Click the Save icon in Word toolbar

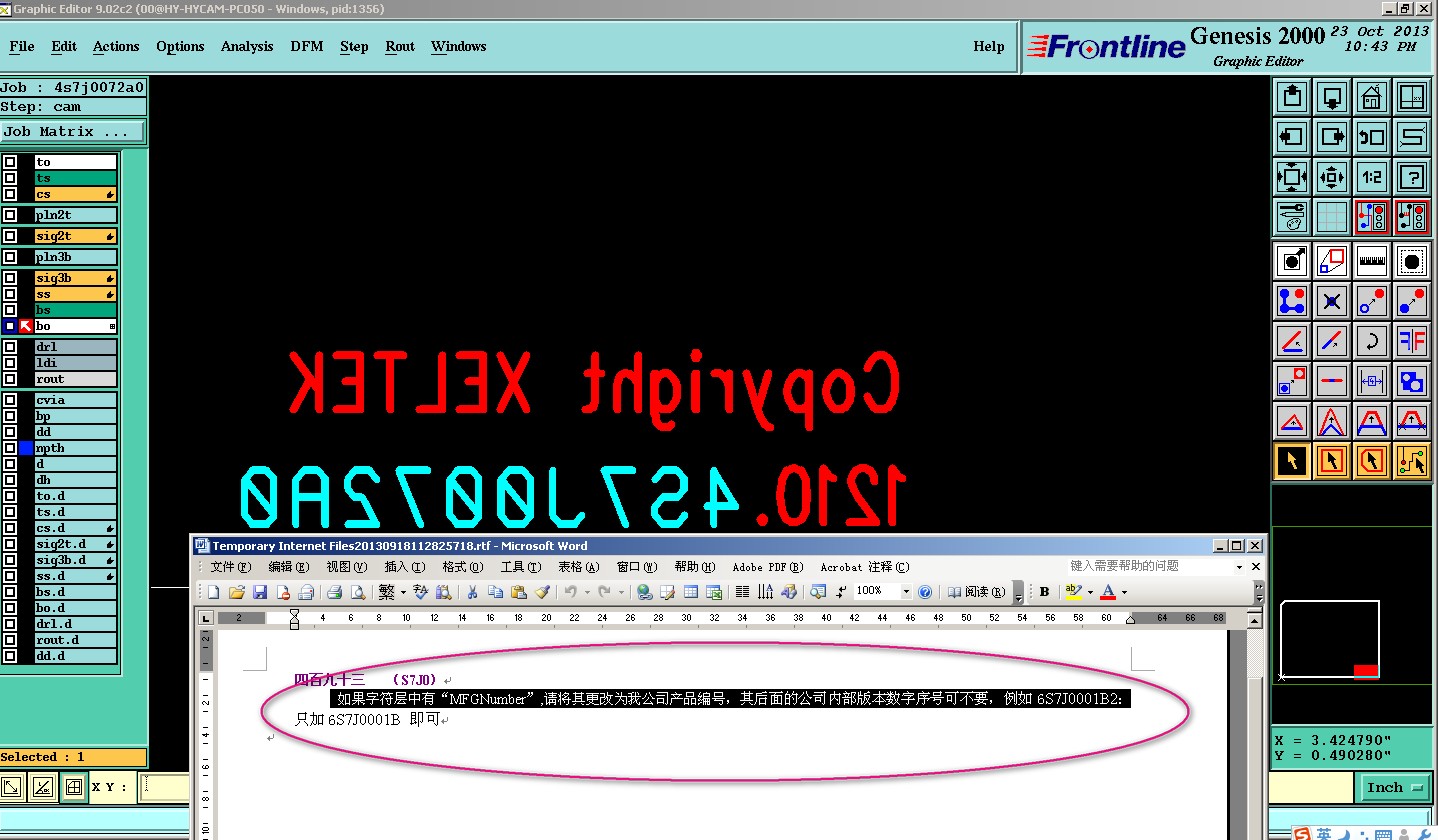click(x=260, y=592)
